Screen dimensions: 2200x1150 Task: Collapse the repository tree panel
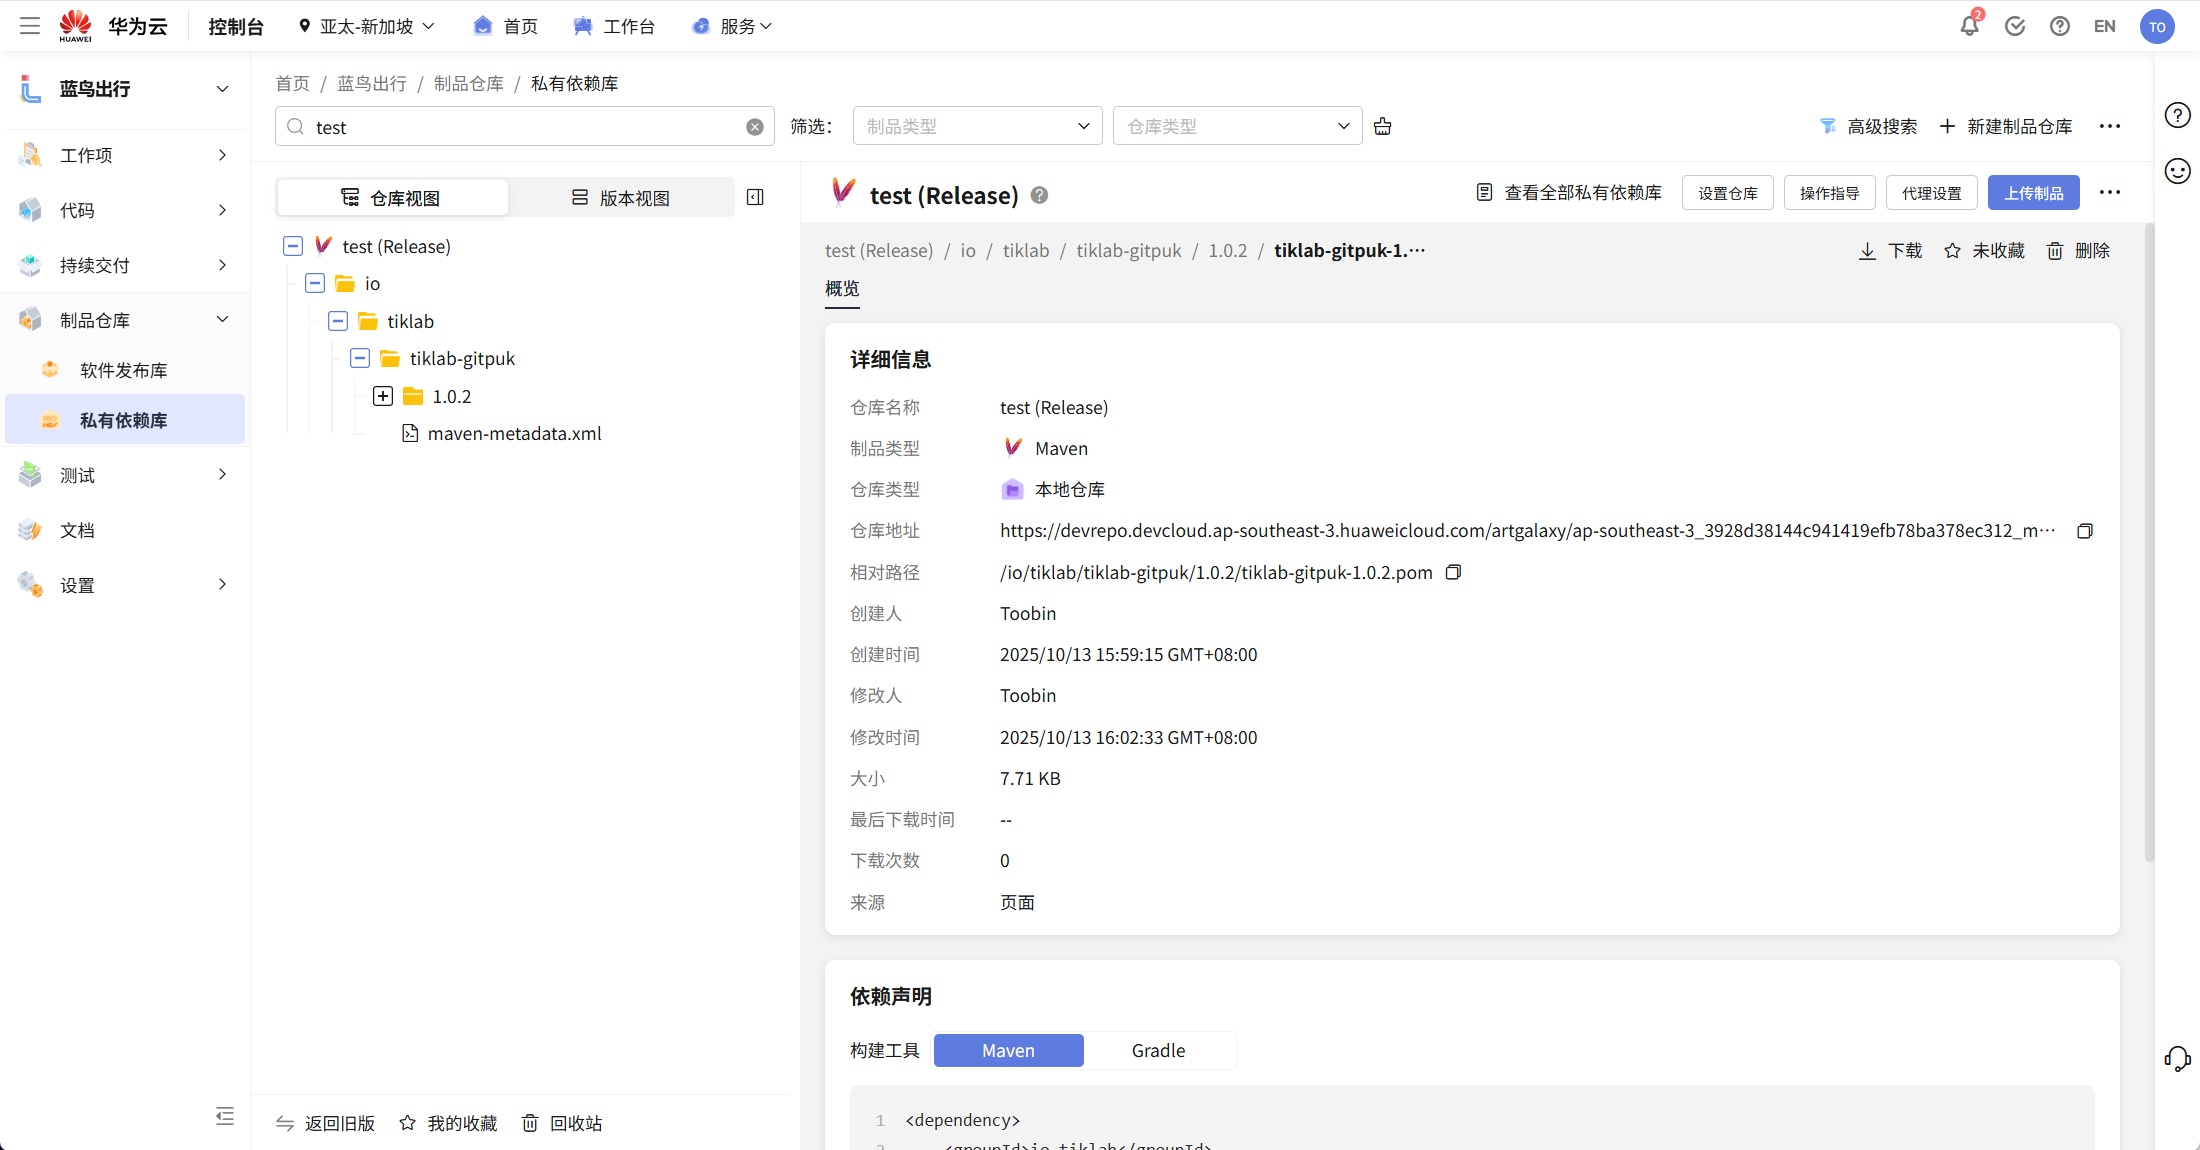pyautogui.click(x=755, y=197)
